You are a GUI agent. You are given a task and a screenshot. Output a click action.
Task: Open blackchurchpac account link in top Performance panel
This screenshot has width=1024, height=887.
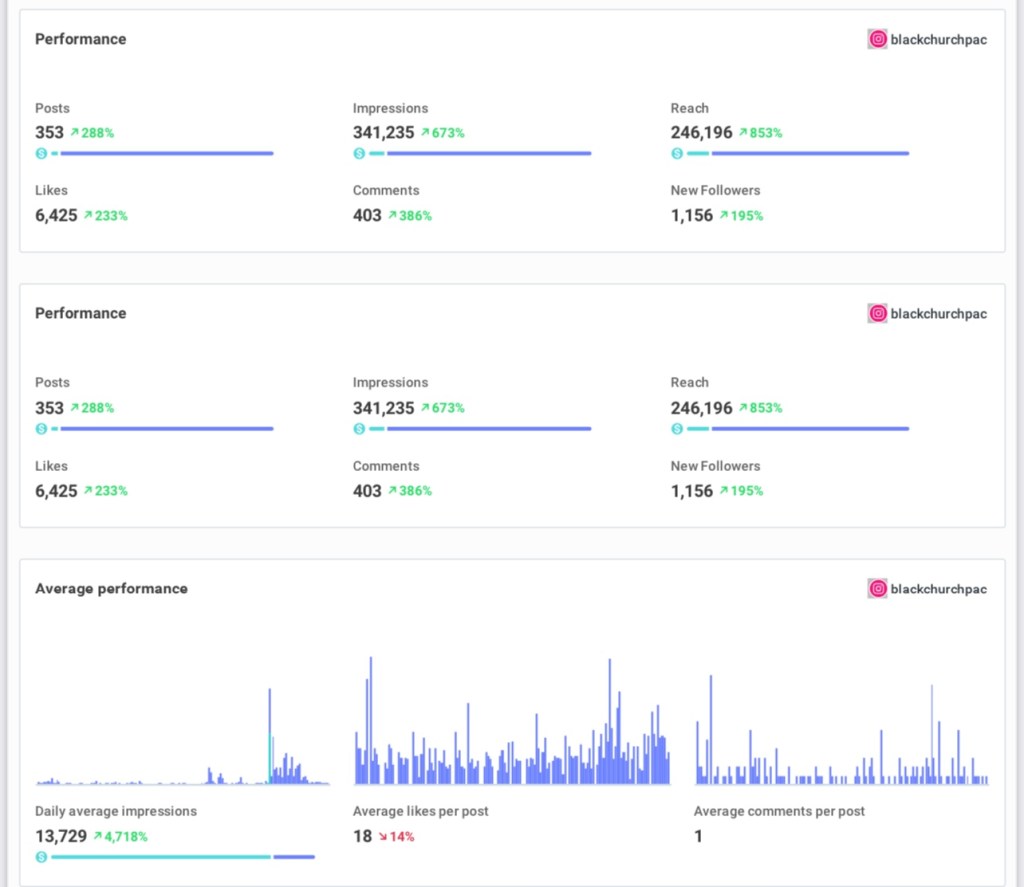pyautogui.click(x=938, y=40)
